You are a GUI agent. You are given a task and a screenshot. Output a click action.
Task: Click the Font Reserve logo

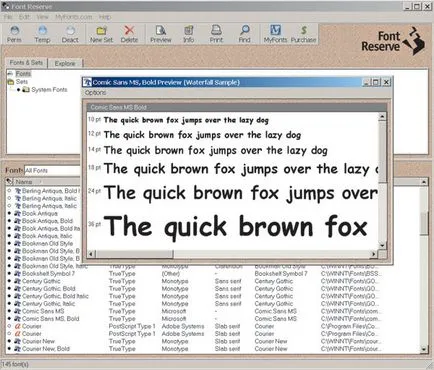393,41
